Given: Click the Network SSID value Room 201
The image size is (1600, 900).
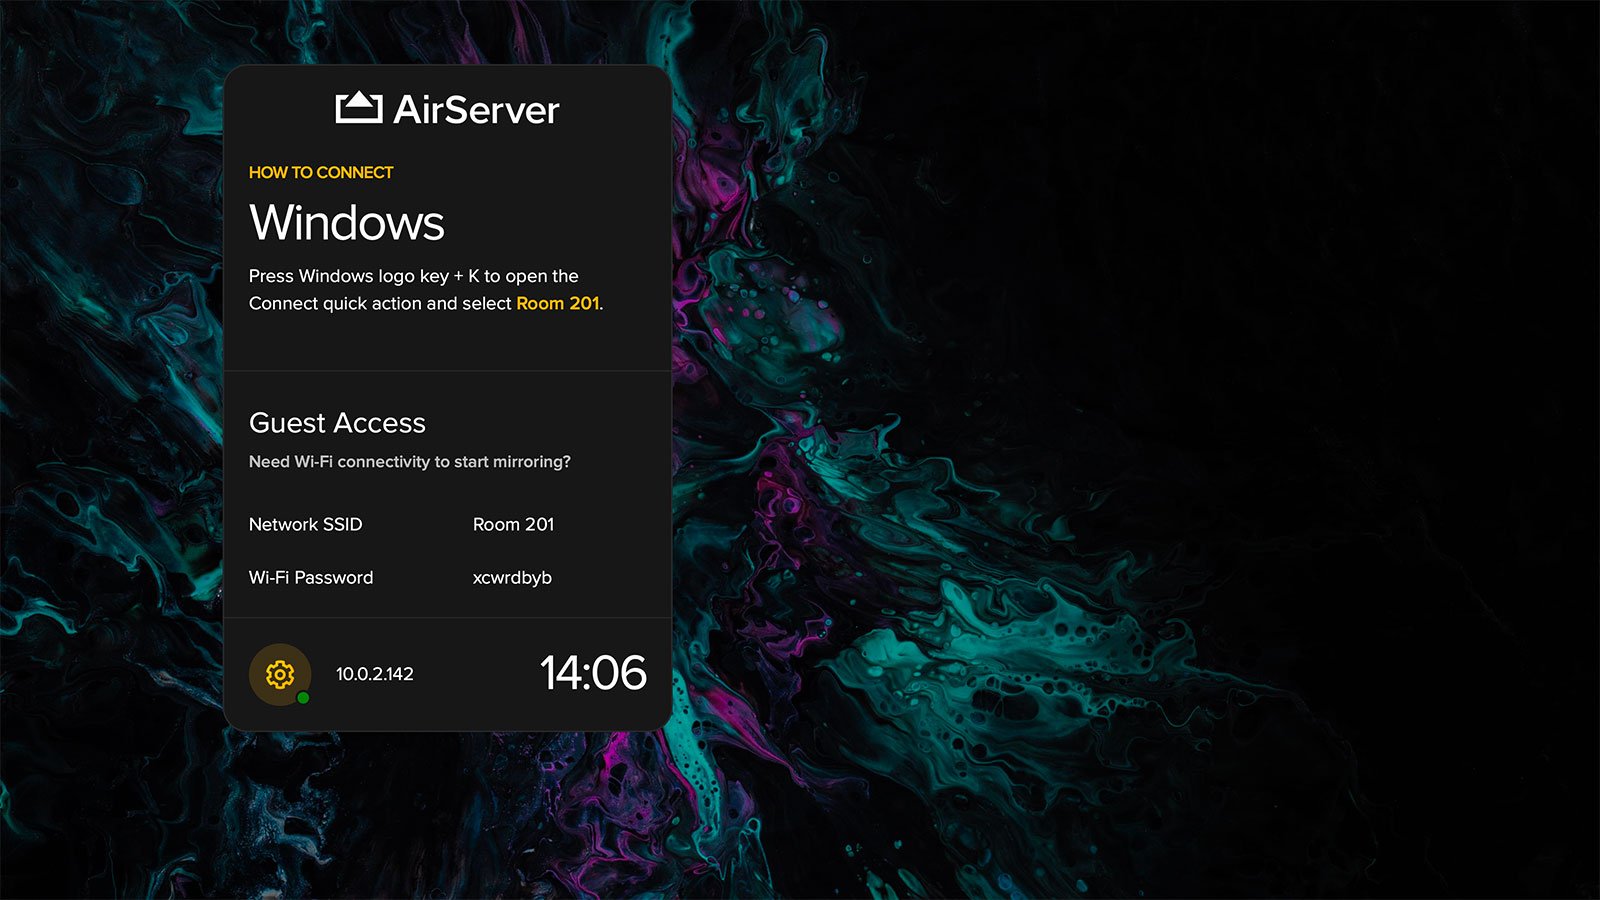Looking at the screenshot, I should (x=513, y=524).
